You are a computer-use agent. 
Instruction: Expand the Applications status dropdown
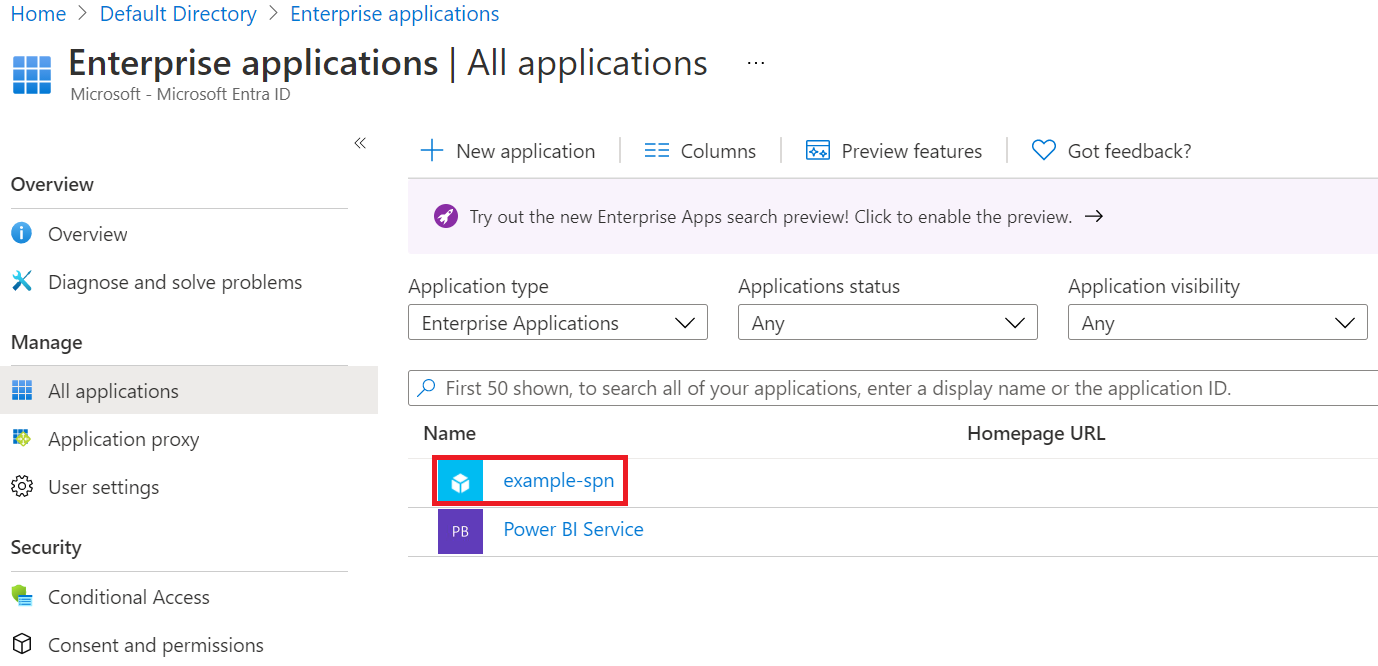click(x=888, y=323)
